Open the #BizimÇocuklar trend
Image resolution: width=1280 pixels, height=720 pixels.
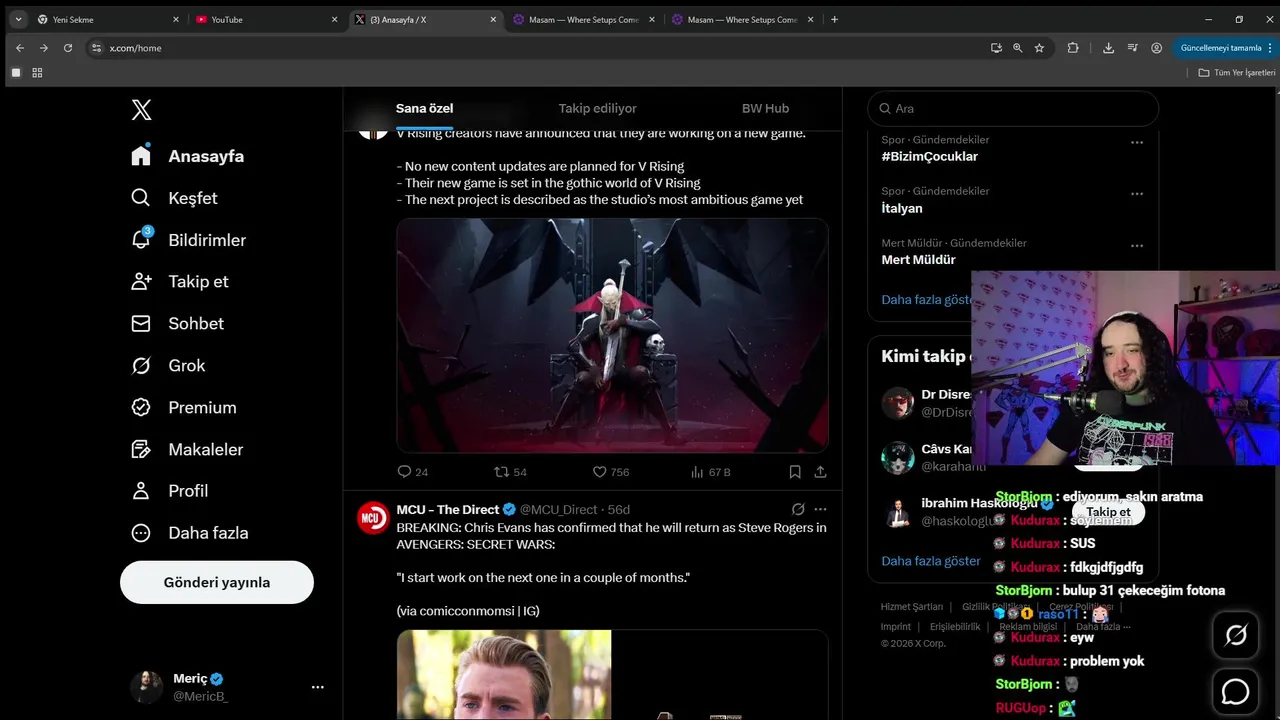coord(930,156)
